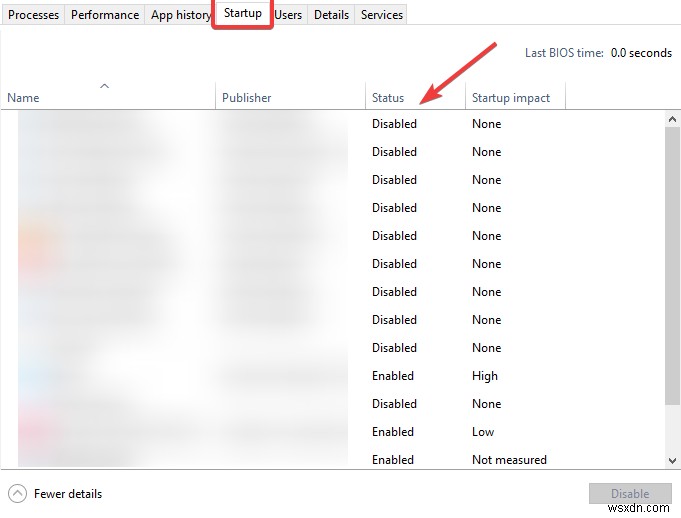
Task: Click the scrollbar down arrow
Action: tap(672, 459)
